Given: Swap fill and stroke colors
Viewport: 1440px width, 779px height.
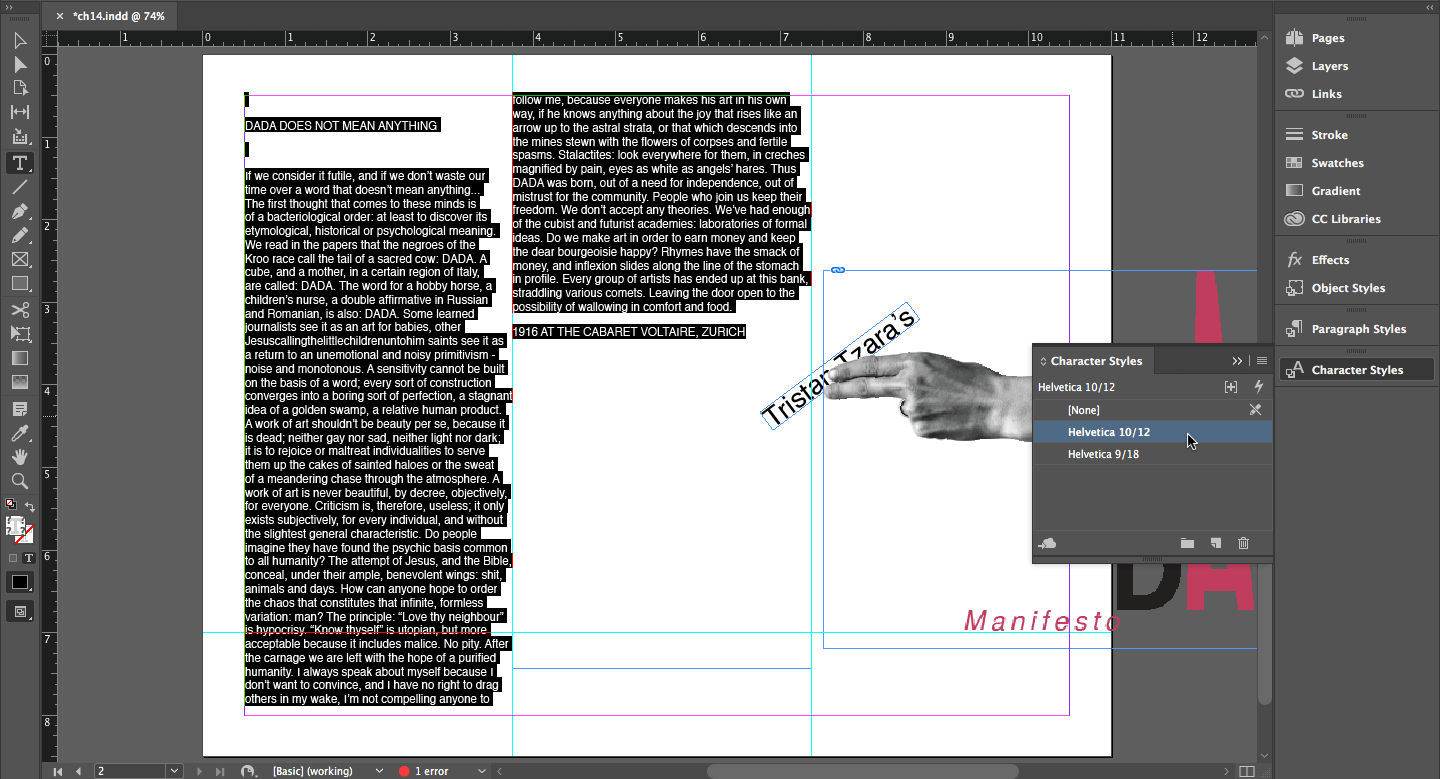Looking at the screenshot, I should tap(29, 507).
